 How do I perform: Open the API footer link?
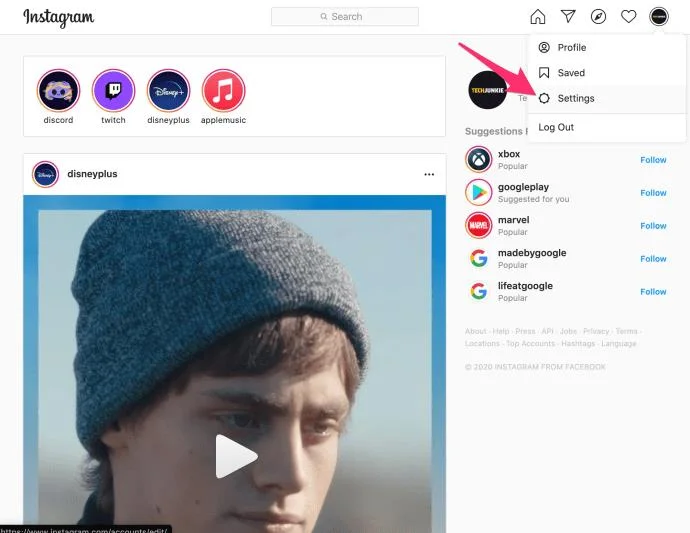pos(547,331)
